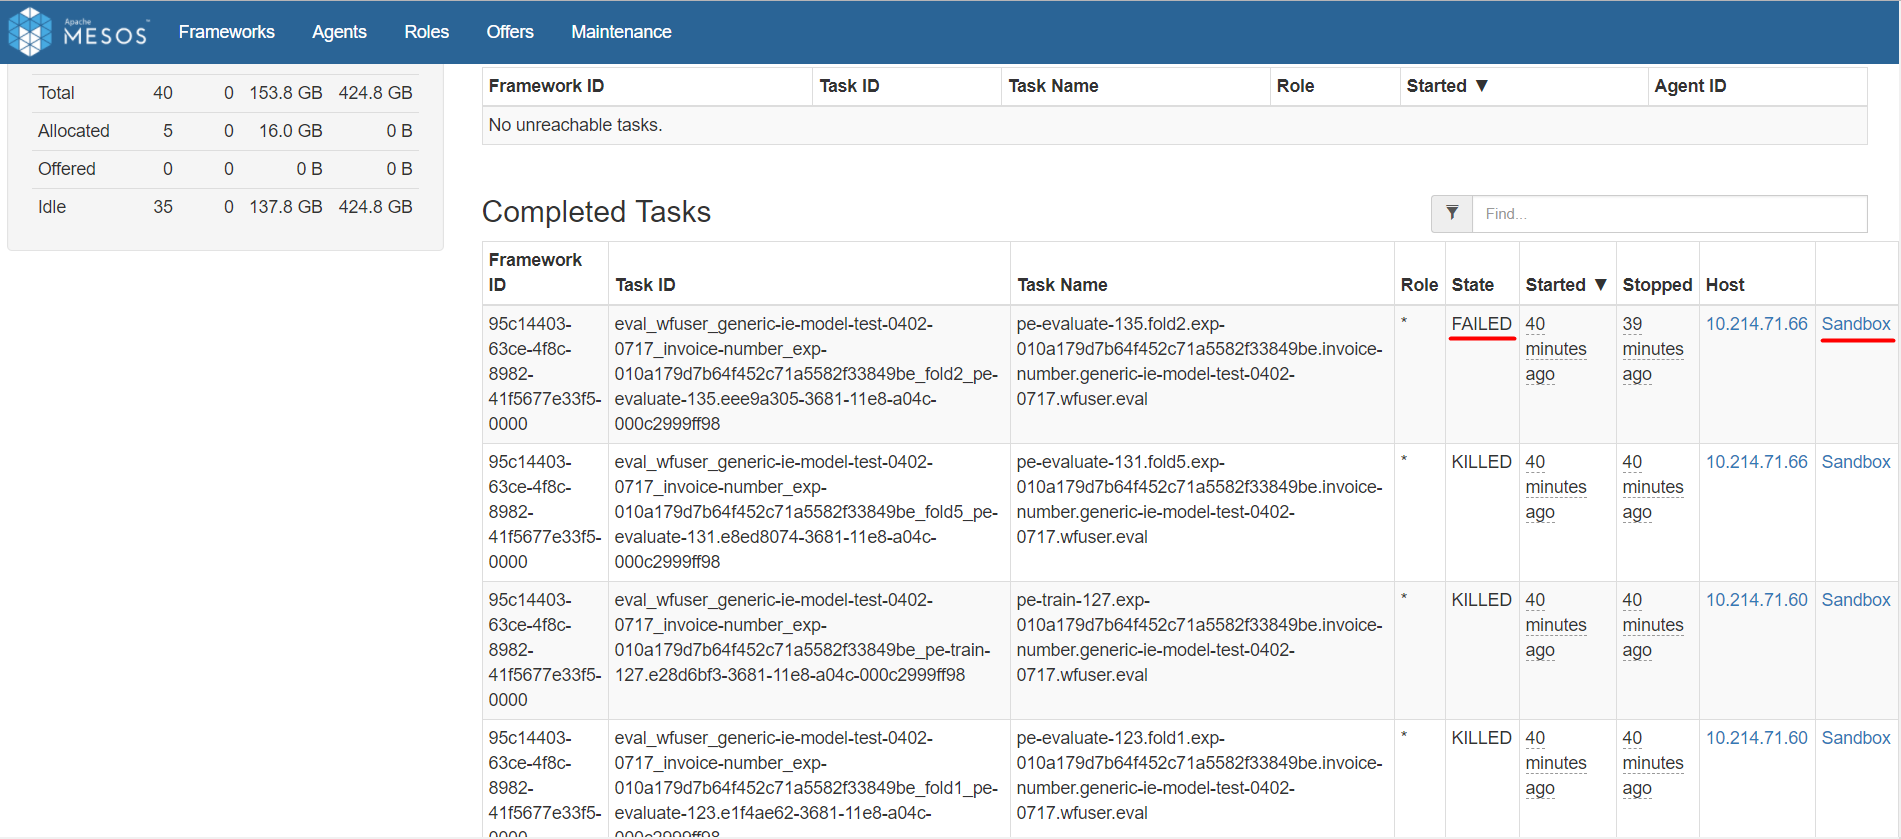The image size is (1901, 839).
Task: Sort unreachable tasks by Task Name header
Action: click(x=1053, y=86)
